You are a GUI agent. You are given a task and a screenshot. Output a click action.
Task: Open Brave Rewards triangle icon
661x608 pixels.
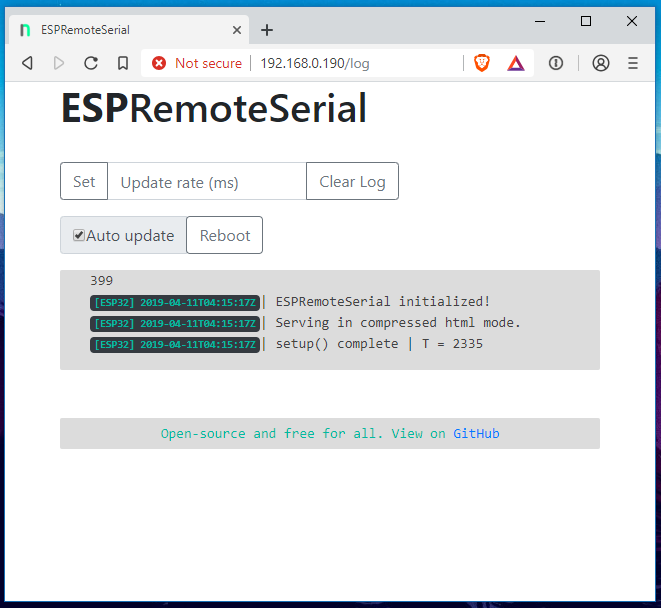pos(516,63)
